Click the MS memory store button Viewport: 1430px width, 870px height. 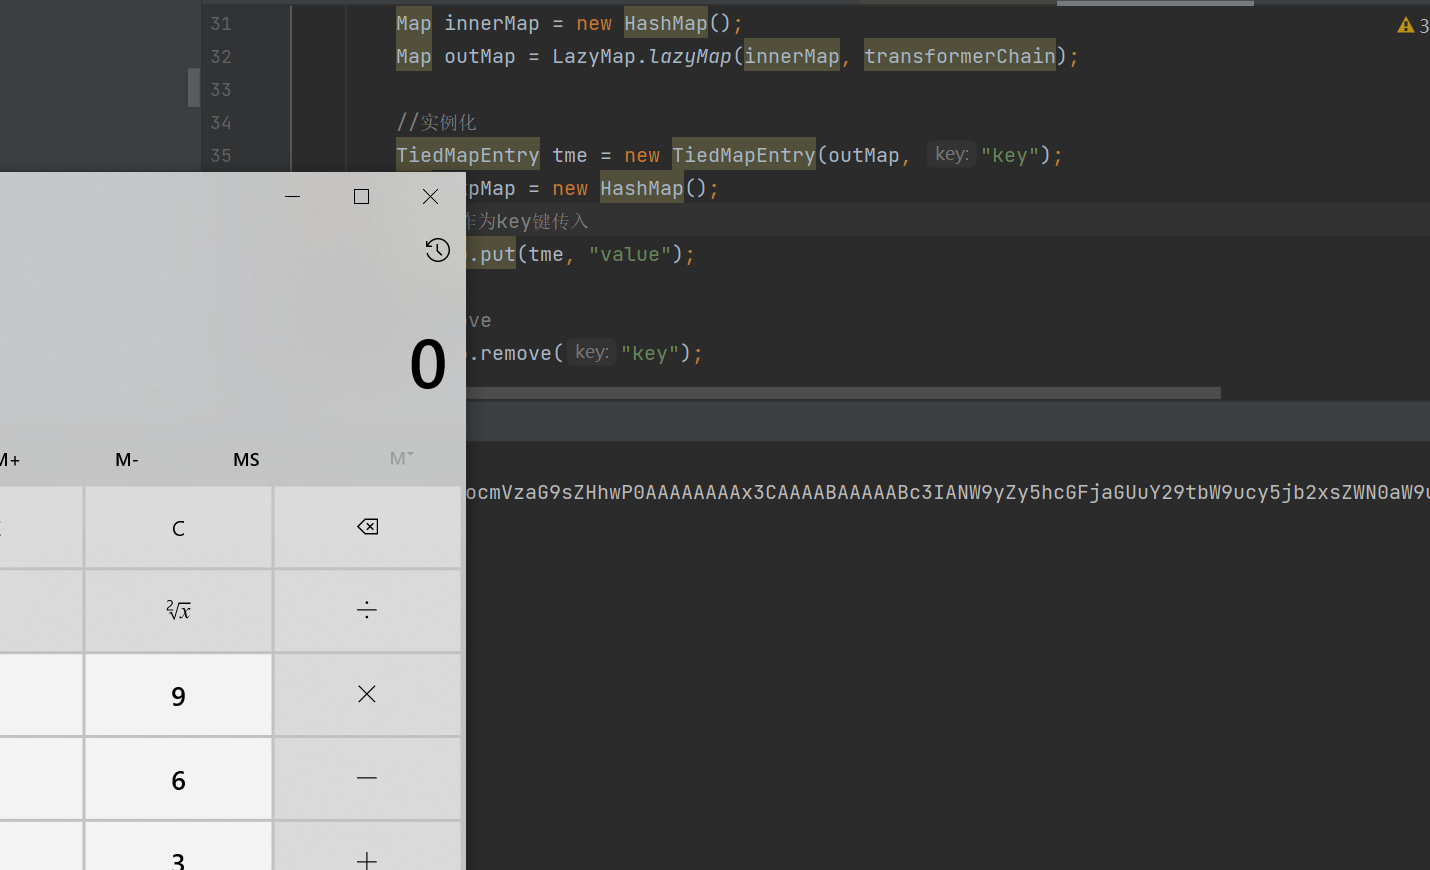246,459
